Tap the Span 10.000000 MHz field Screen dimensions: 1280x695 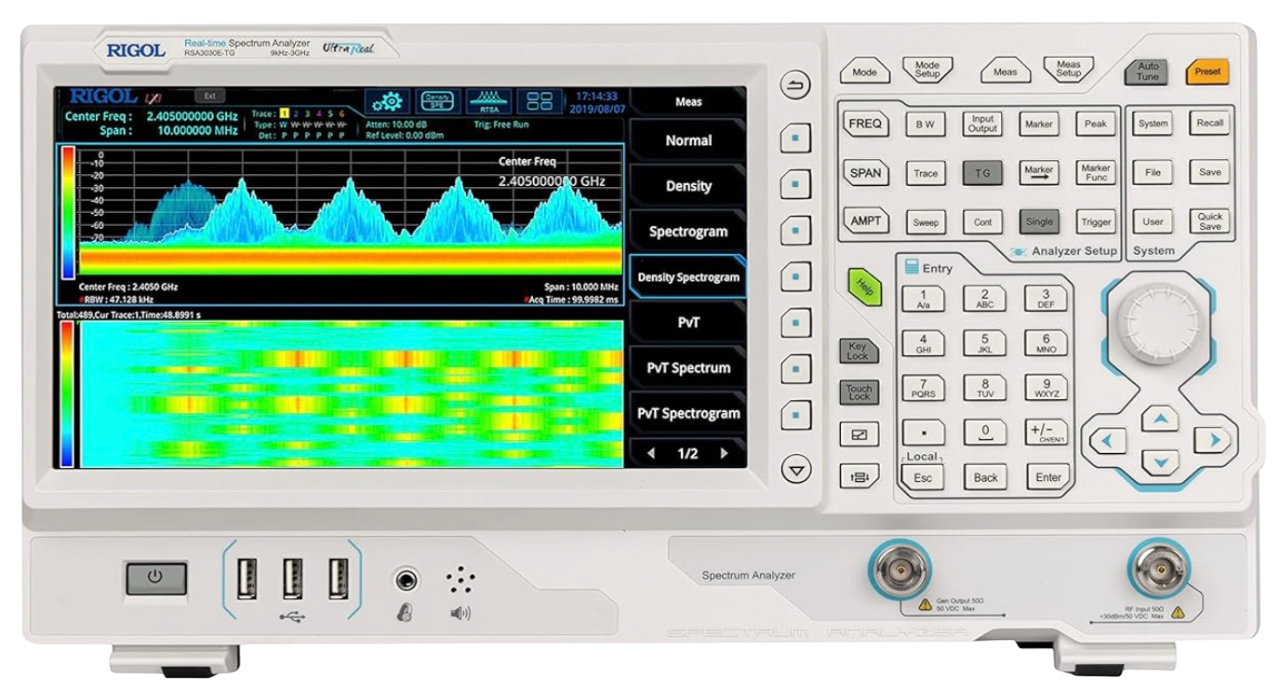(171, 130)
